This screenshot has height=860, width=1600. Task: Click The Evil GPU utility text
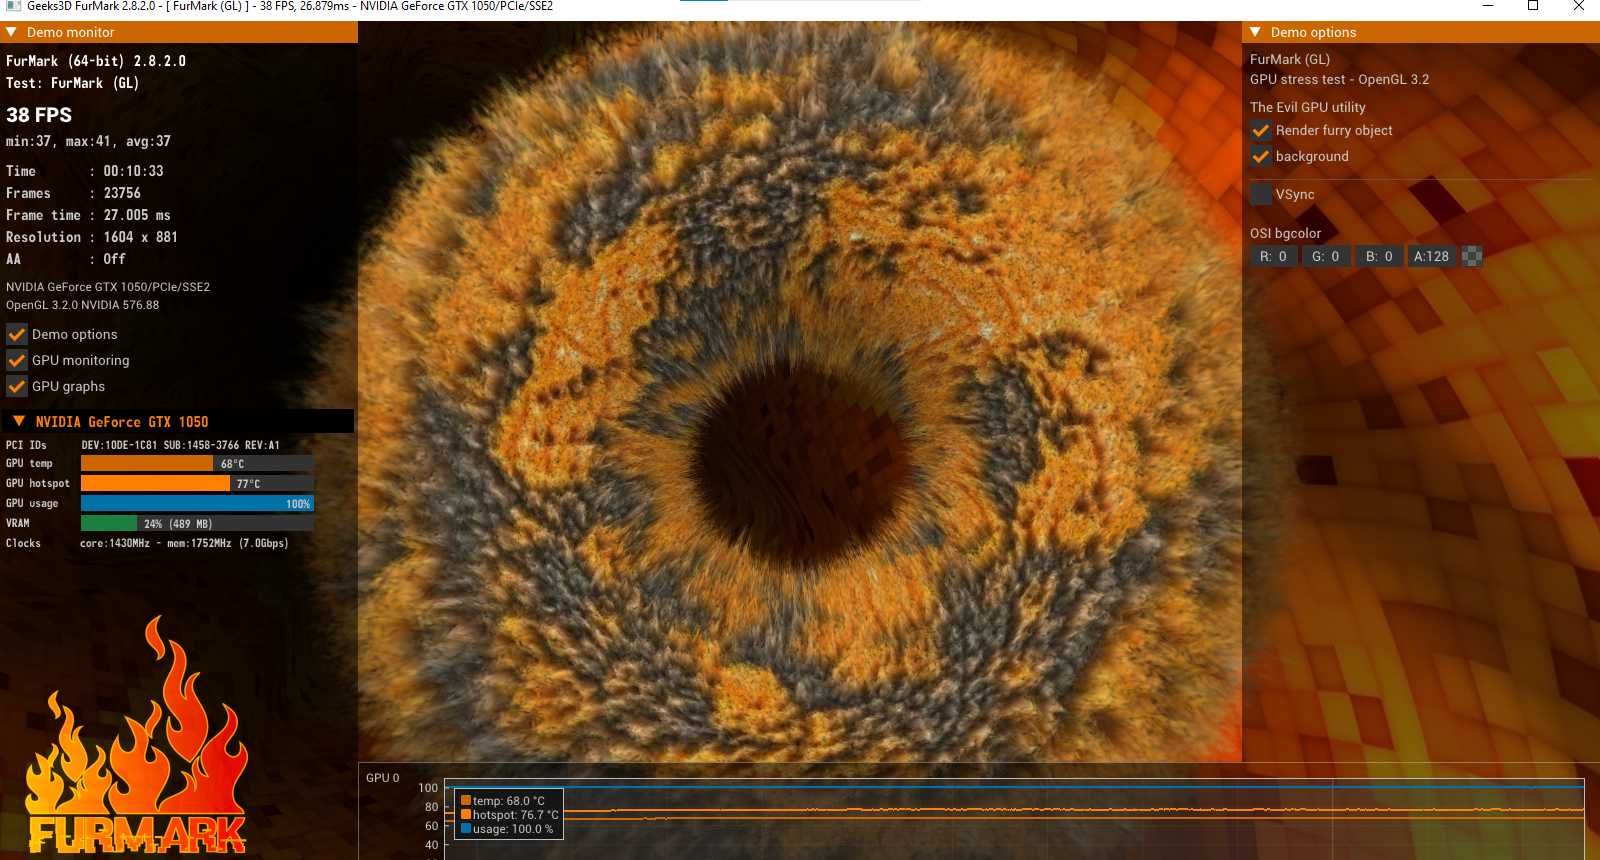click(x=1307, y=107)
